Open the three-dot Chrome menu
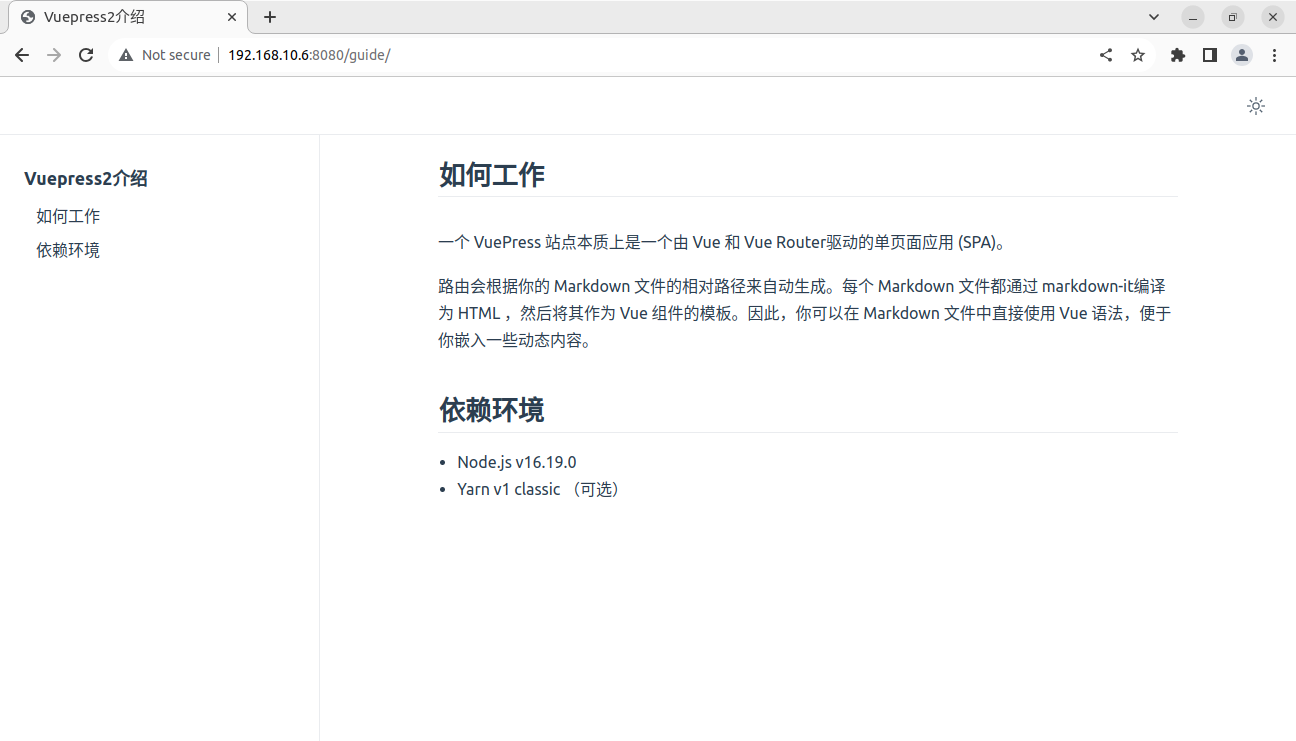Viewport: 1296px width, 741px height. pos(1274,55)
